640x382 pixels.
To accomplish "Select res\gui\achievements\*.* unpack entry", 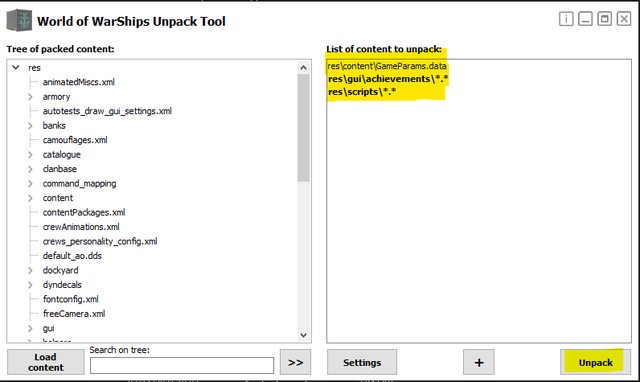I will coord(388,79).
